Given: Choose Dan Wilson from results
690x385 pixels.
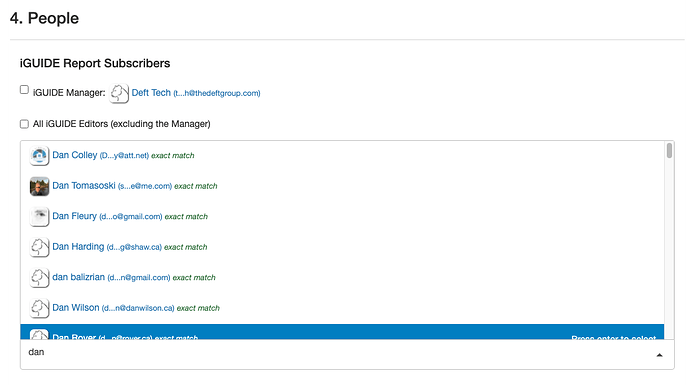Looking at the screenshot, I should [342, 308].
